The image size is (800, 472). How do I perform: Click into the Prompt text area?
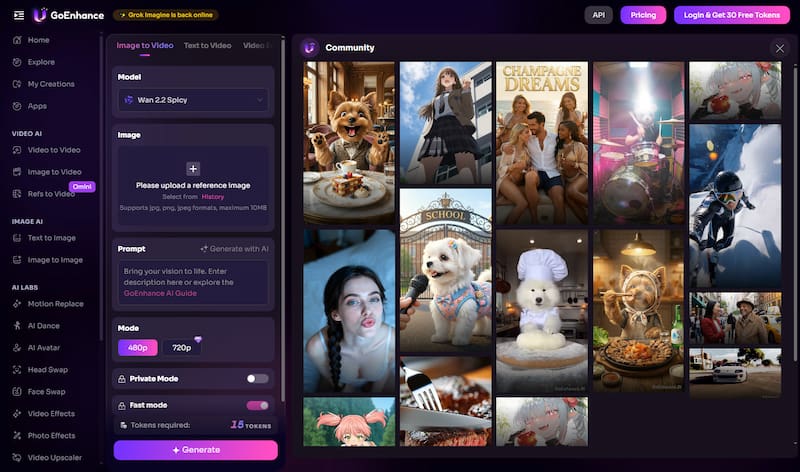click(193, 283)
